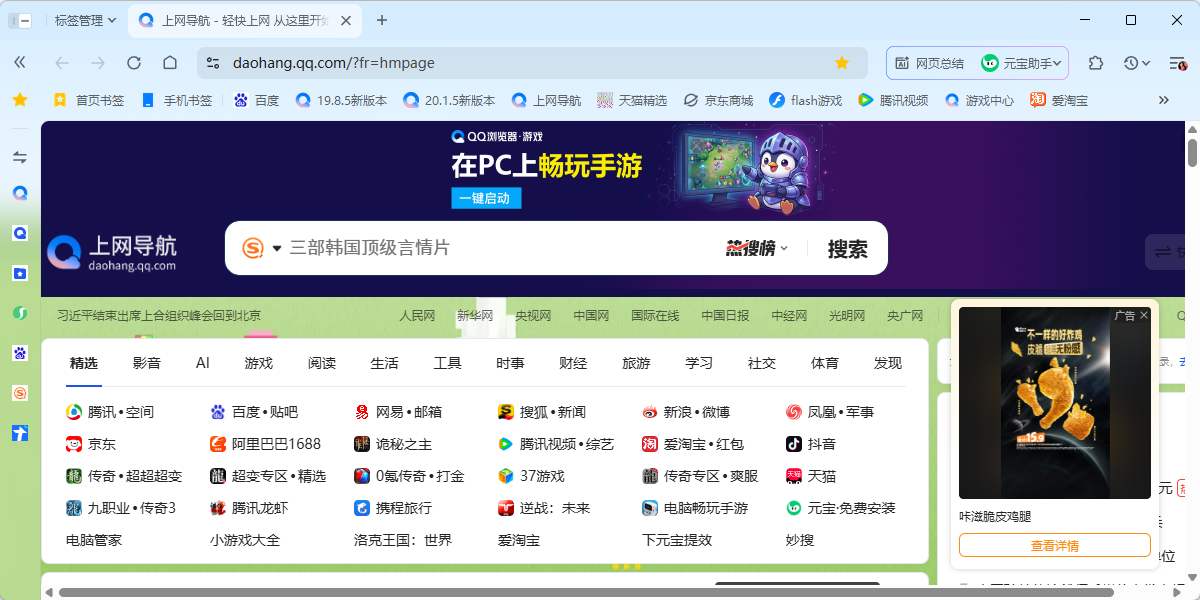The image size is (1200, 600).
Task: Open the Sogou search engine selector dropdown
Action: pos(262,248)
